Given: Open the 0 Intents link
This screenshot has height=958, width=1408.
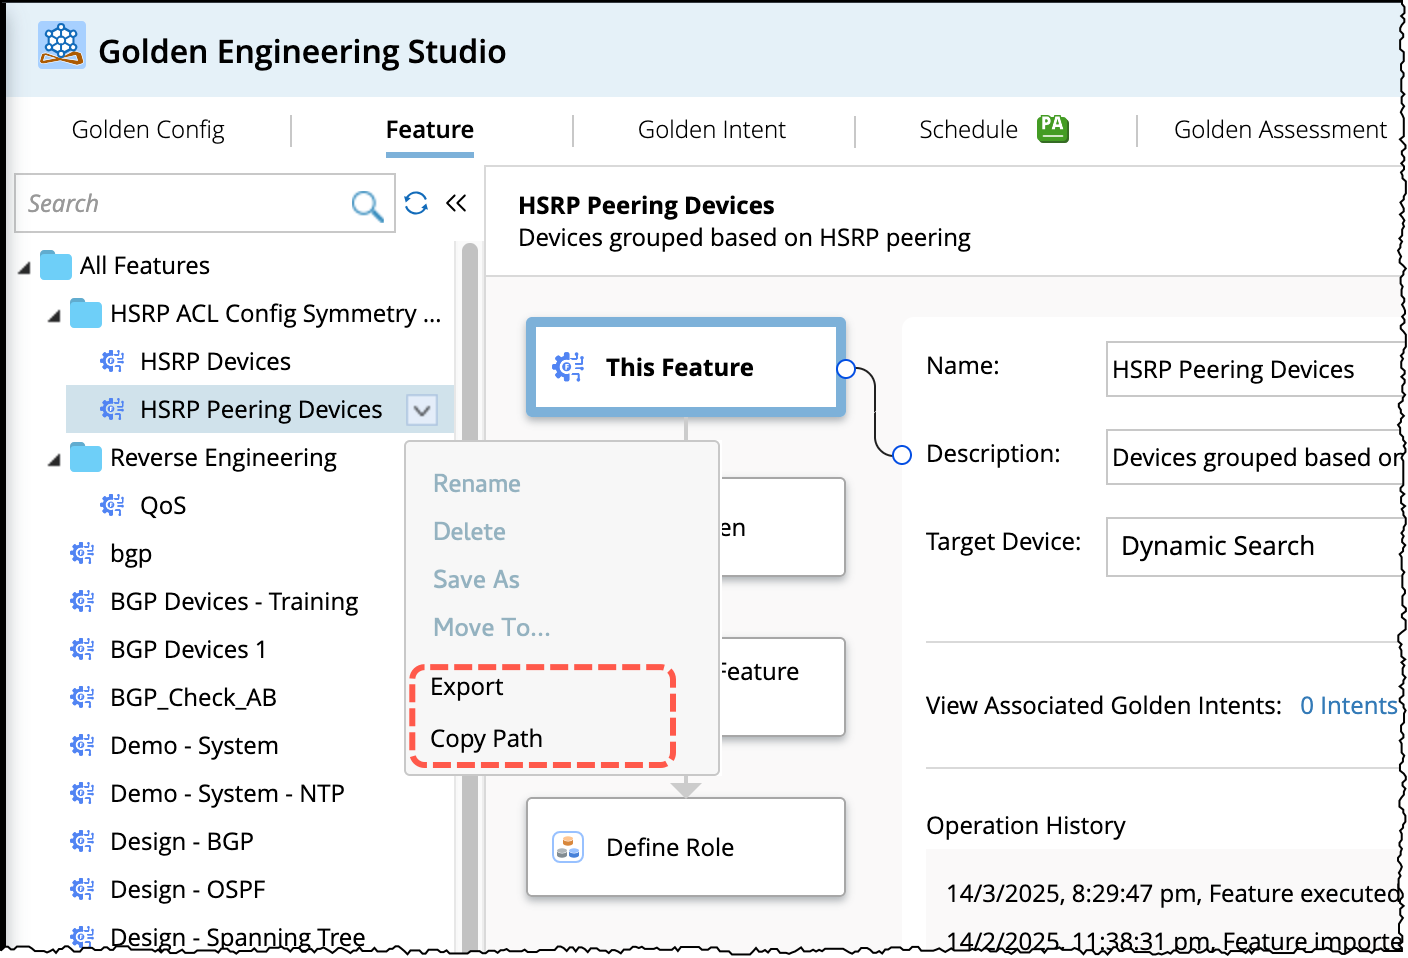Looking at the screenshot, I should point(1348,706).
